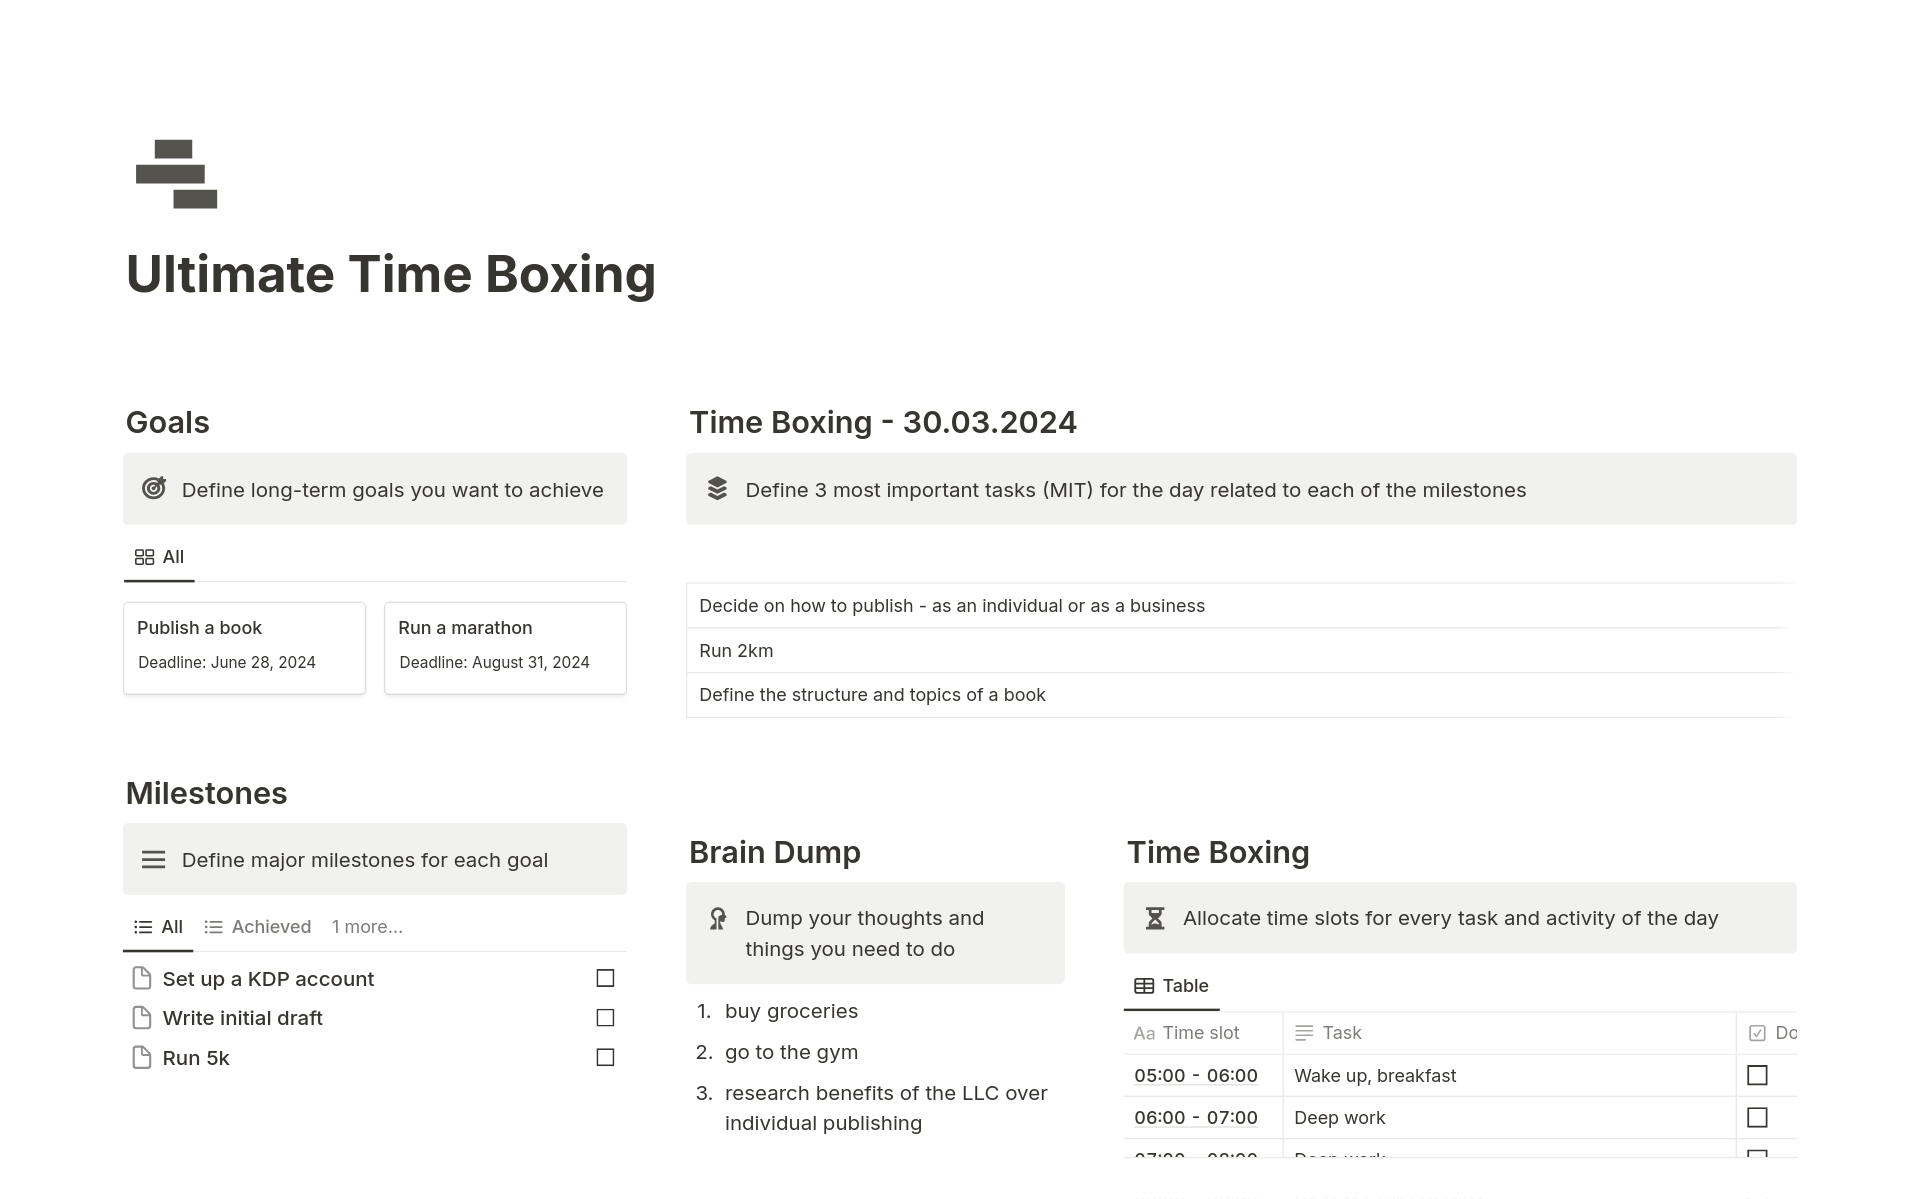Open the Task column header menu

tap(1341, 1033)
